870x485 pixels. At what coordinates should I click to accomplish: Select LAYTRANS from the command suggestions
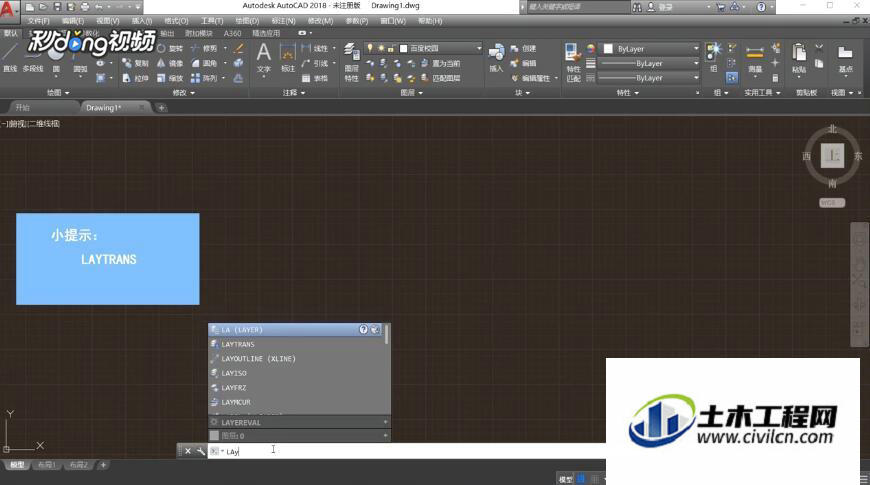[299, 344]
